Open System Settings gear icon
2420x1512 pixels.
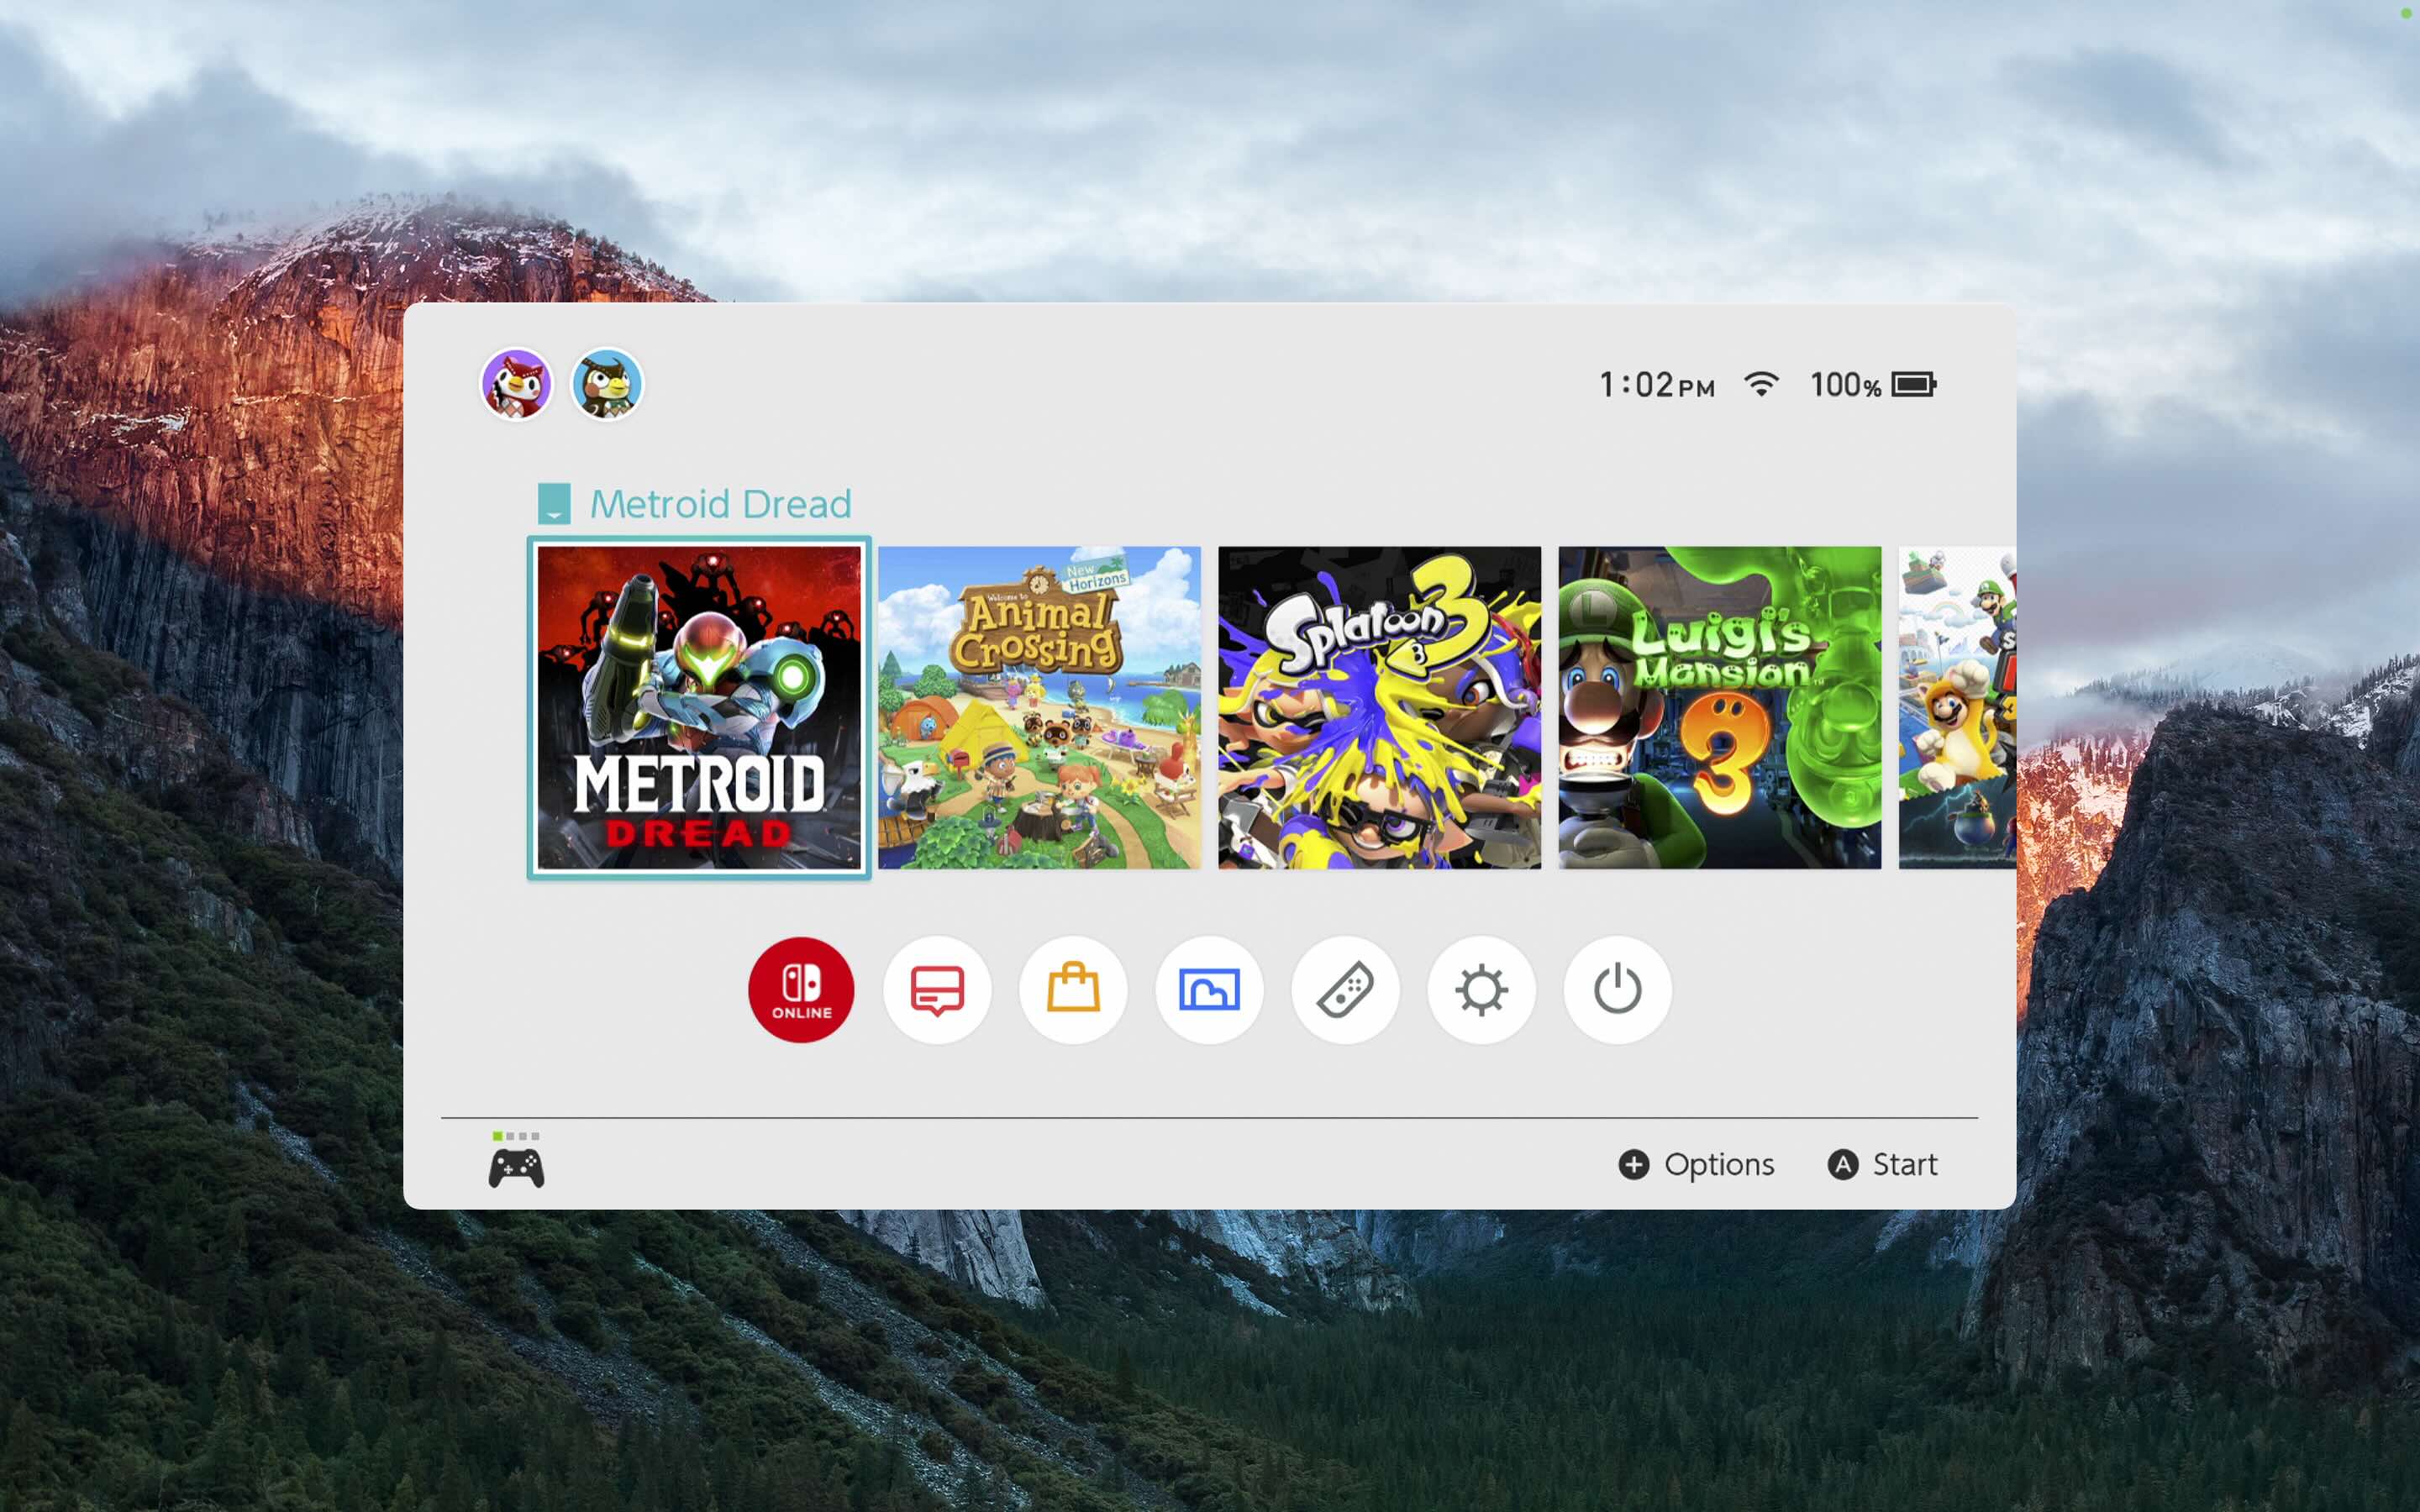(x=1481, y=989)
